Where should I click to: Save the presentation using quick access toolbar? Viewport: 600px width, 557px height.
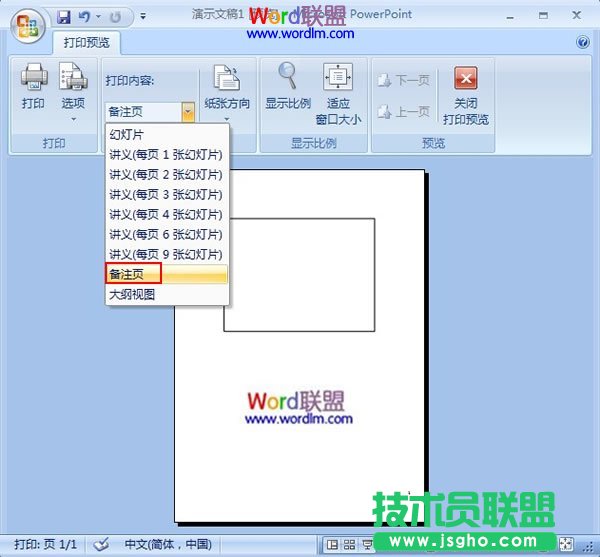64,17
